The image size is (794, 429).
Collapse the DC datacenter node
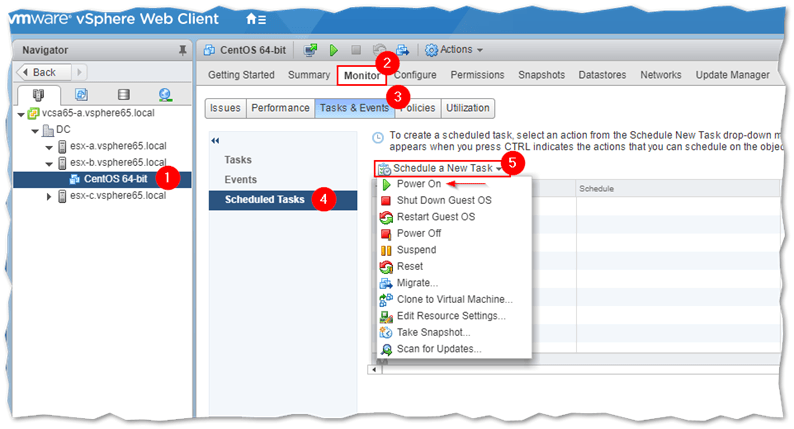pos(35,131)
